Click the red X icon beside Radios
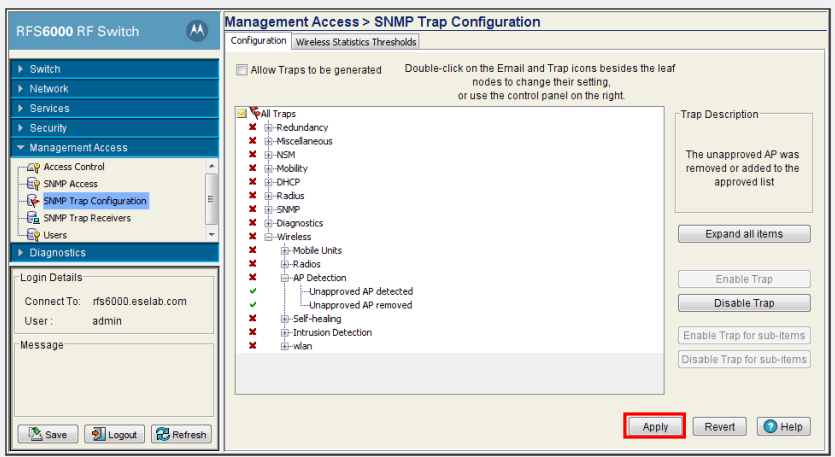Image resolution: width=835 pixels, height=457 pixels. (x=253, y=264)
